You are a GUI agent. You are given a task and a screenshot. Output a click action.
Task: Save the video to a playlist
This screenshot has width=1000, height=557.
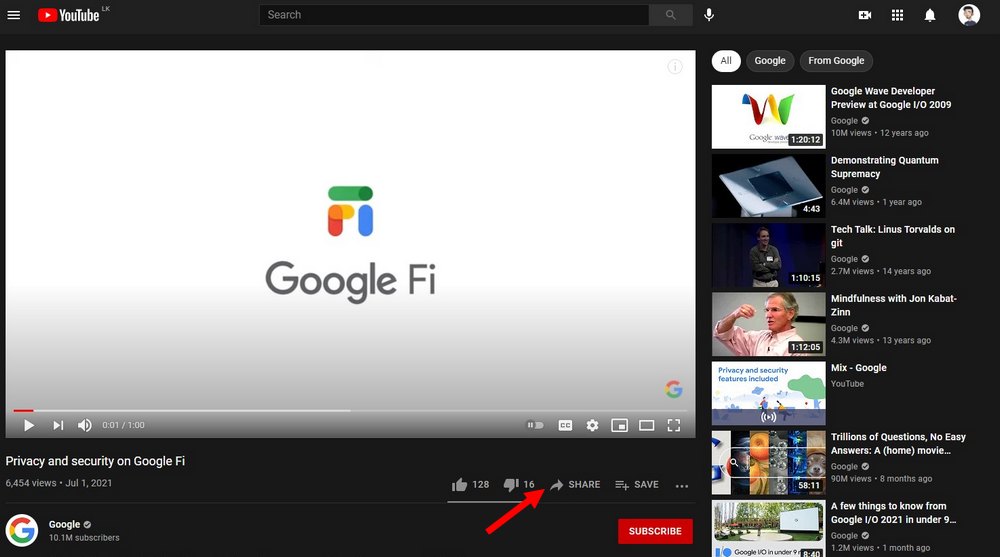(636, 485)
